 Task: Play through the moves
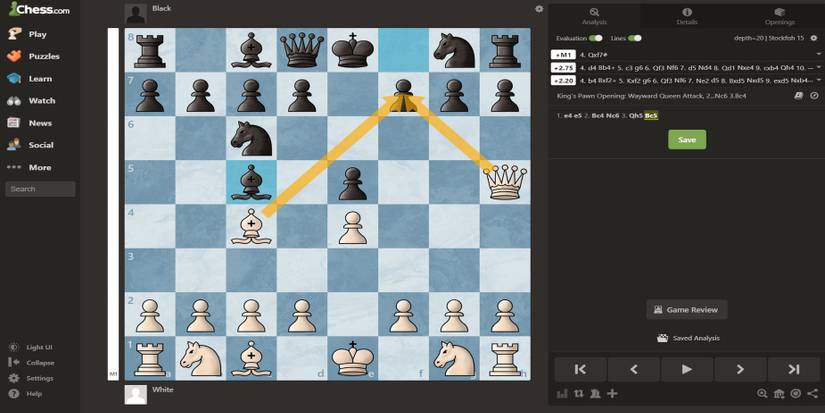coord(687,370)
